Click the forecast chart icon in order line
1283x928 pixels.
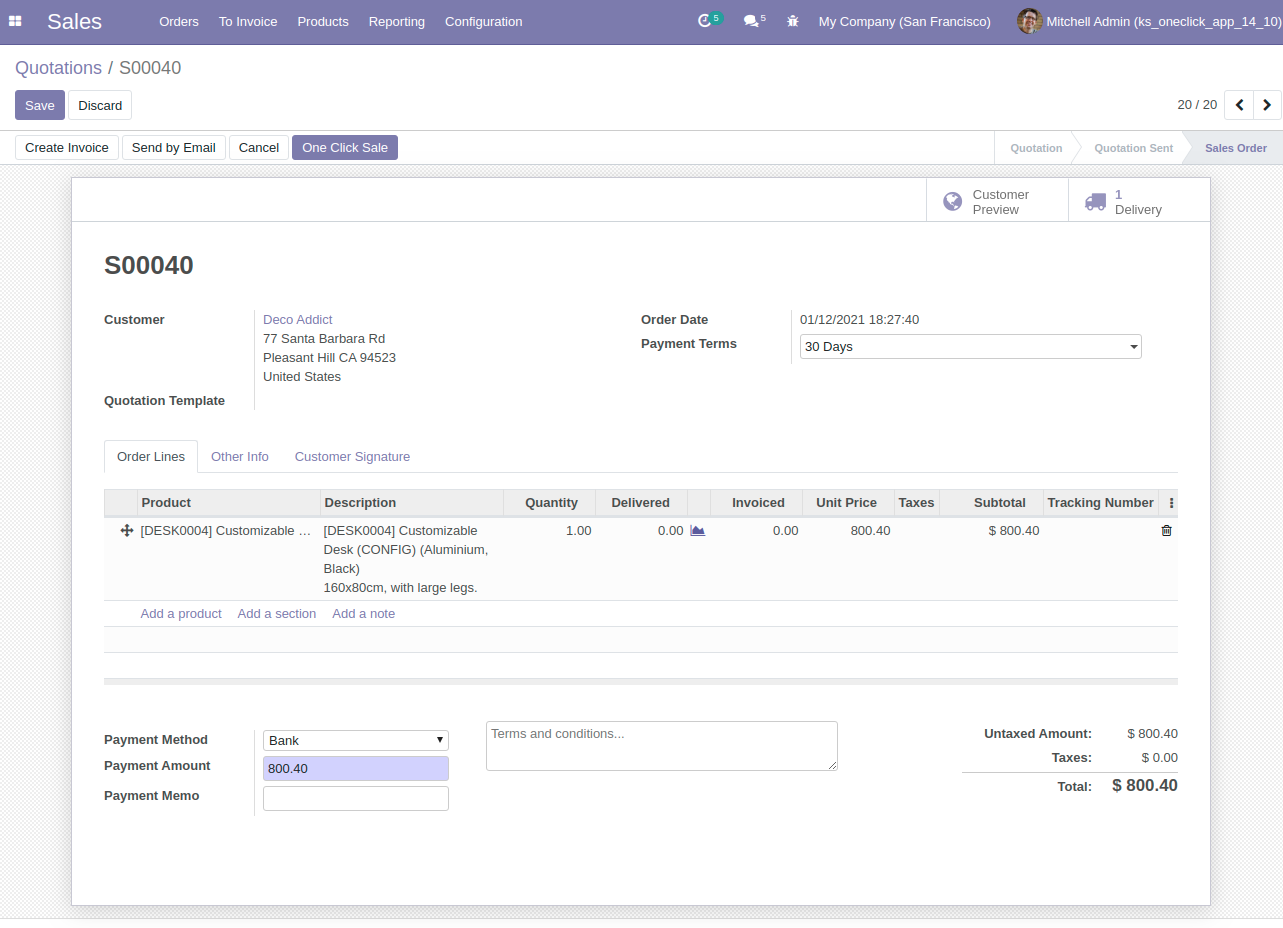click(698, 531)
